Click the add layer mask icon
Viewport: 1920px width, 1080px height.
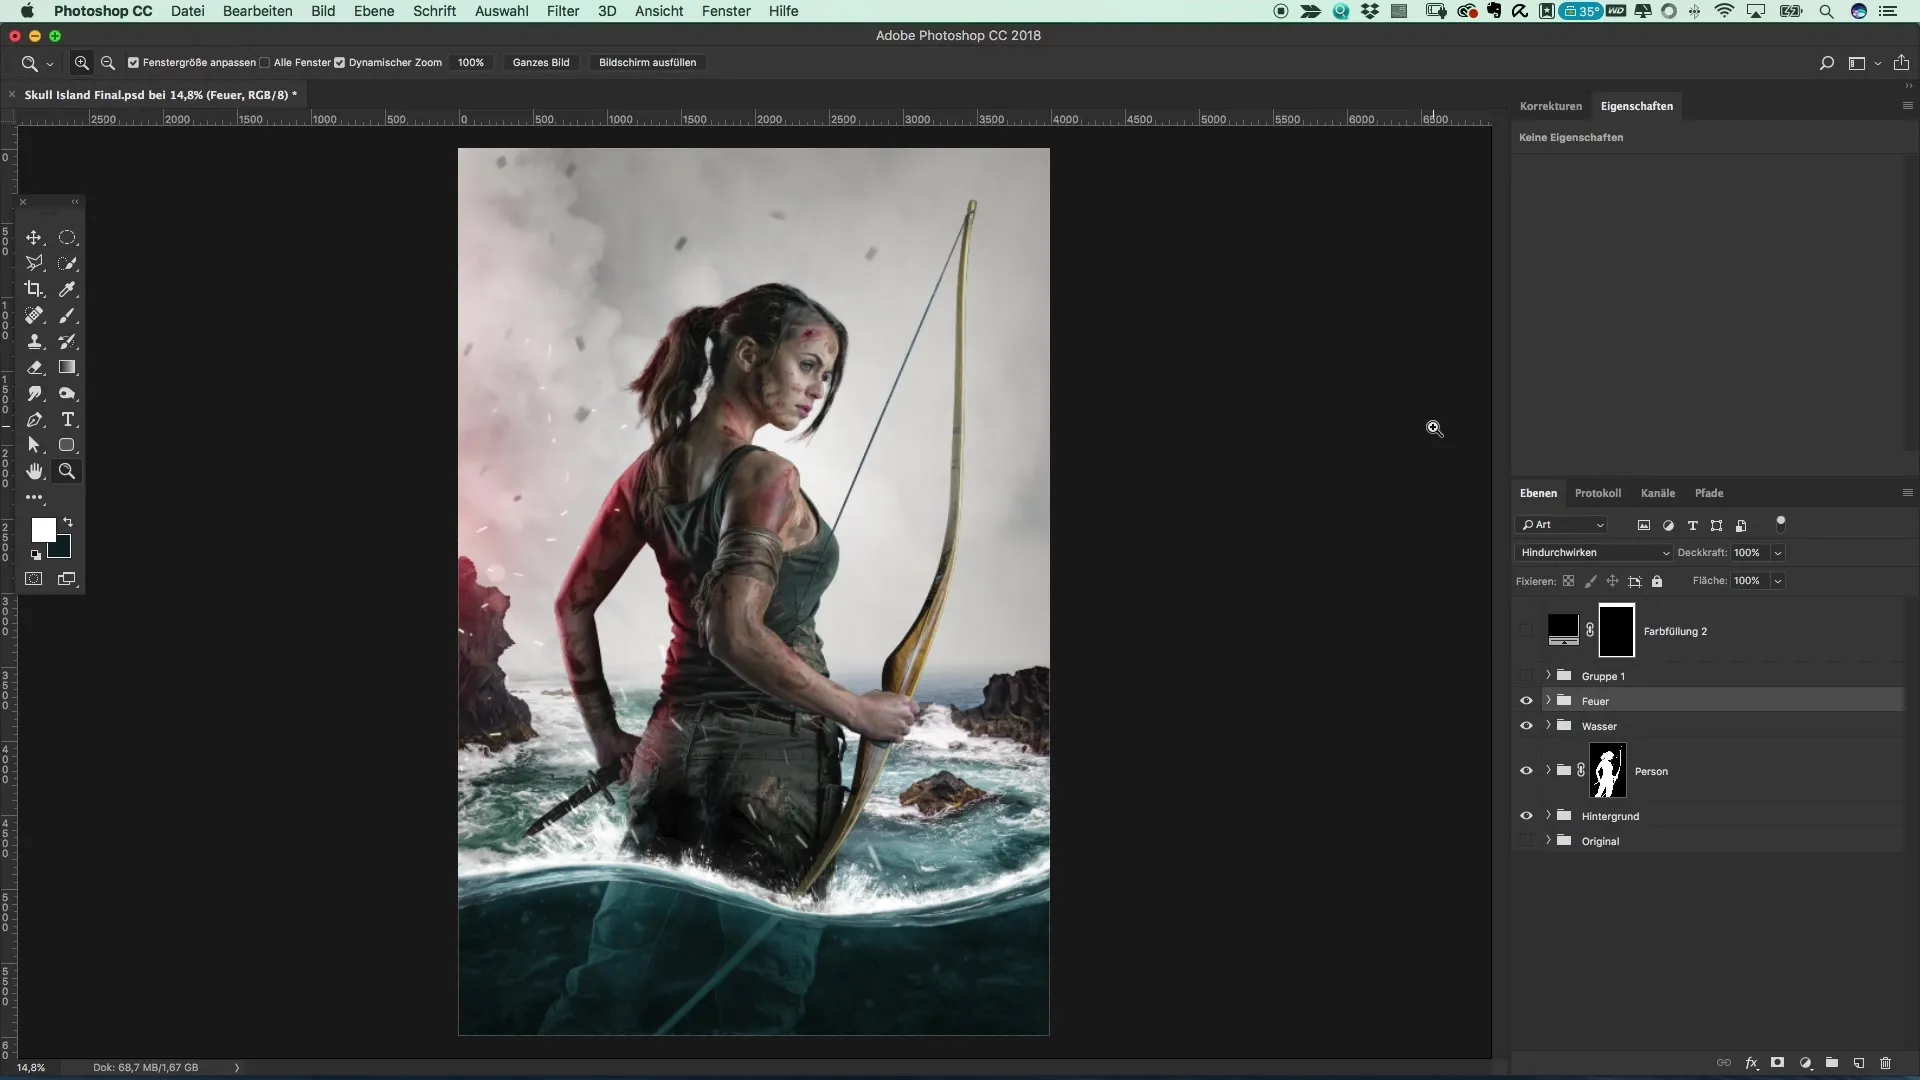pyautogui.click(x=1777, y=1063)
